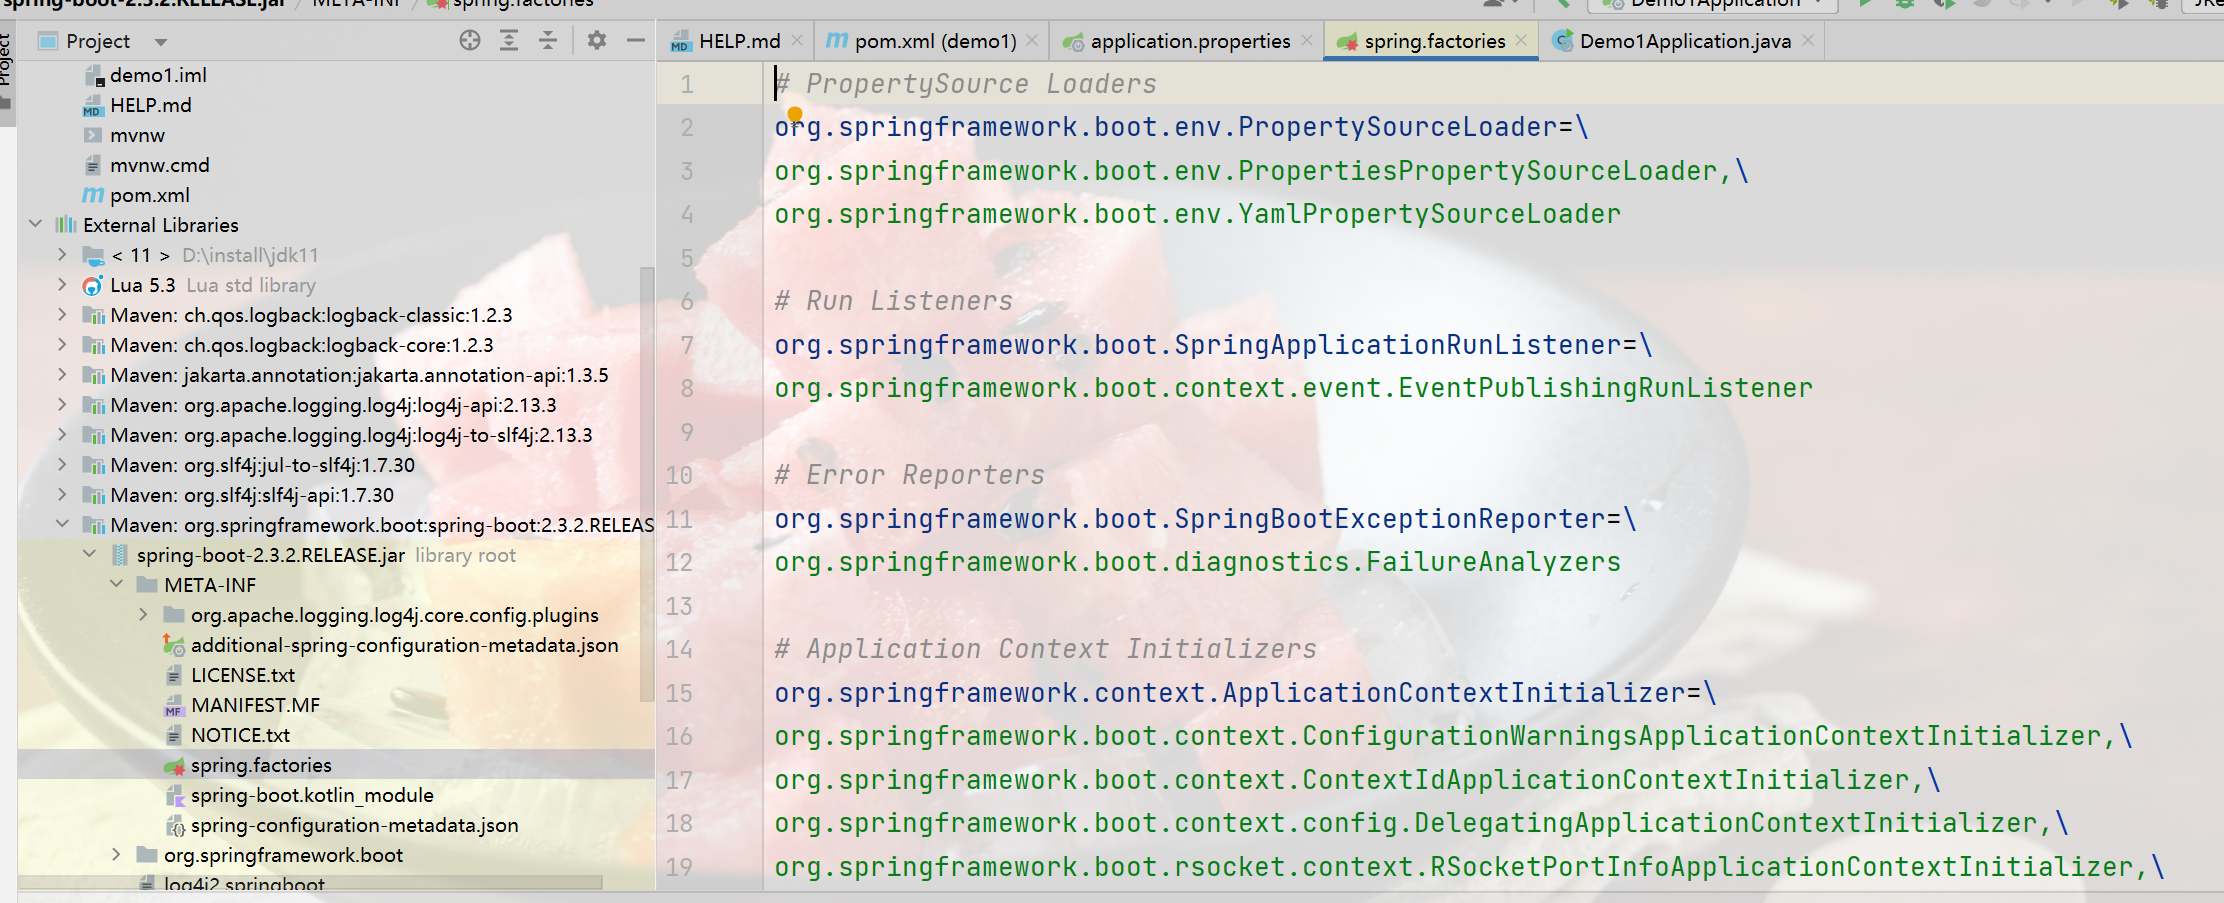
Task: Hide the Project panel with minus icon
Action: pos(636,41)
